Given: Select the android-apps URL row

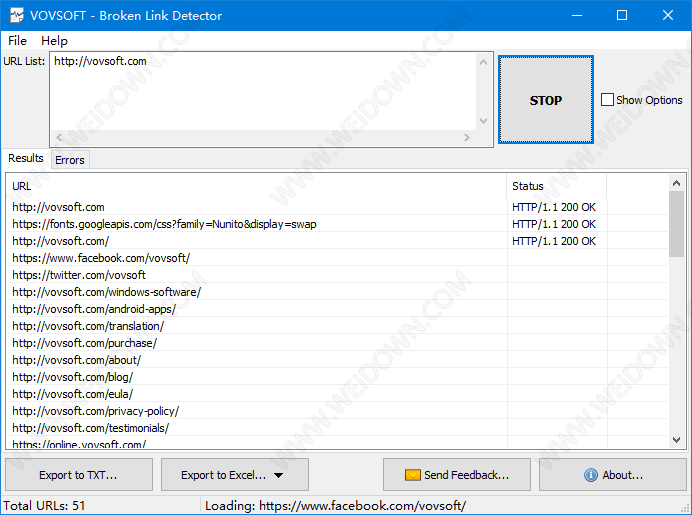Looking at the screenshot, I should (x=337, y=309).
